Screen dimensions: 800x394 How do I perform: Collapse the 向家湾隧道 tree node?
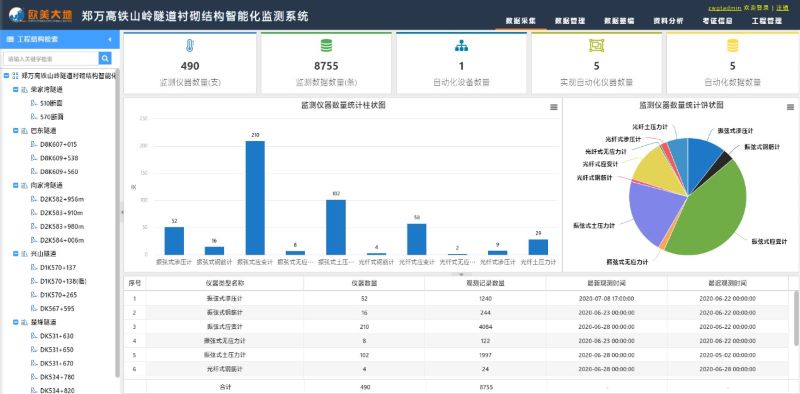click(15, 185)
